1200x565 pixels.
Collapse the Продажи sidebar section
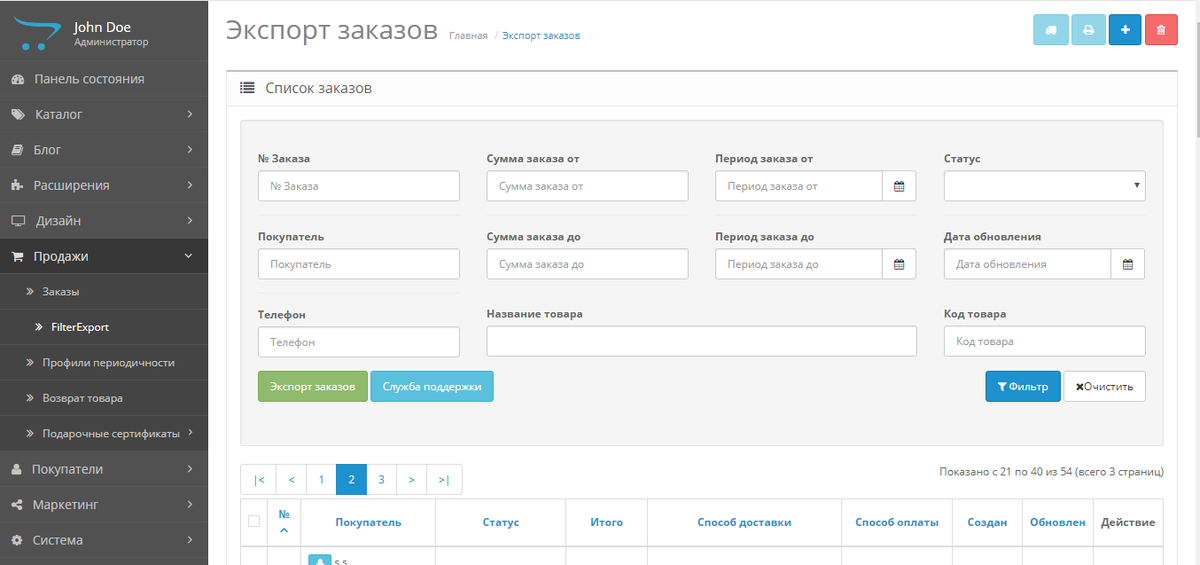(104, 256)
